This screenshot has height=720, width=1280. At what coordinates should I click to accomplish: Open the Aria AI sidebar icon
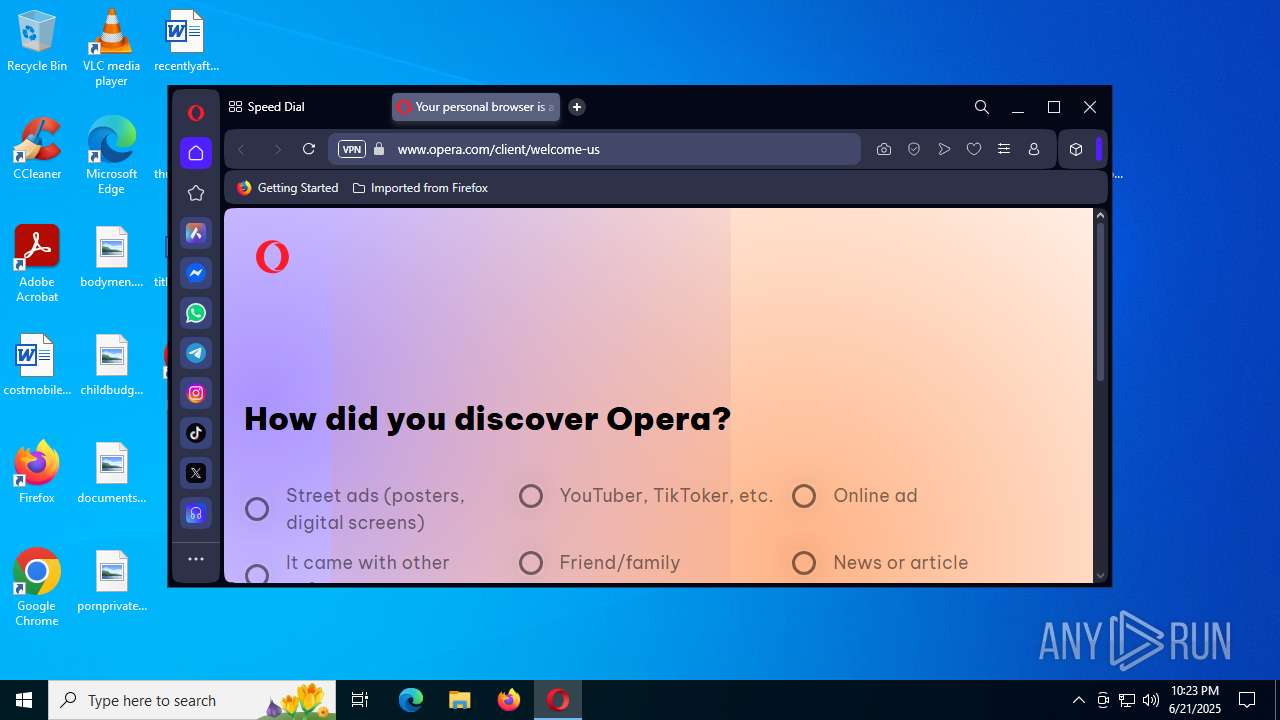click(196, 233)
